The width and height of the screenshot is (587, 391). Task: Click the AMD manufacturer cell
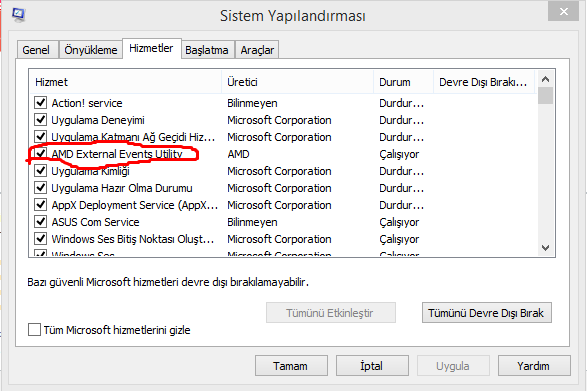click(x=238, y=154)
